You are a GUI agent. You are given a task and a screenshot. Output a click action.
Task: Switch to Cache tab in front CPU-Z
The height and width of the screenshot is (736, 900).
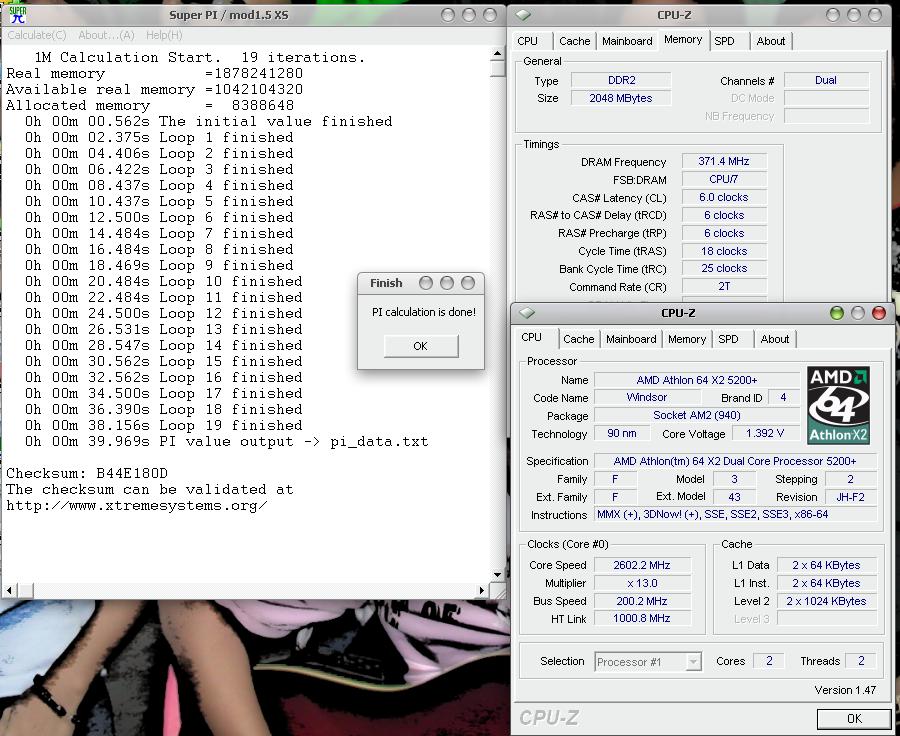(579, 339)
